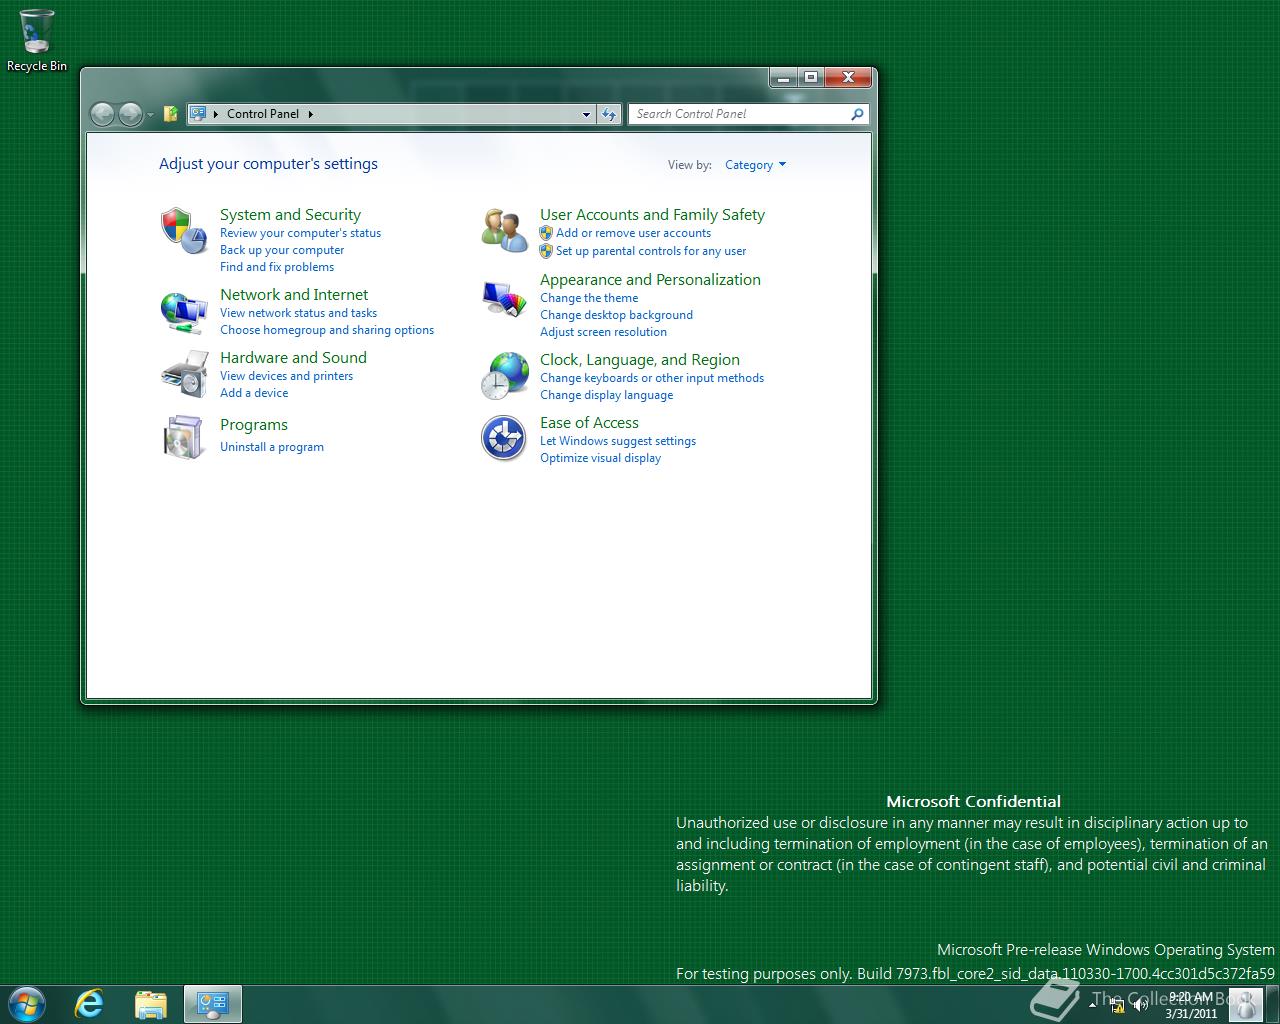This screenshot has width=1280, height=1024.
Task: Open System and Security category
Action: point(290,215)
